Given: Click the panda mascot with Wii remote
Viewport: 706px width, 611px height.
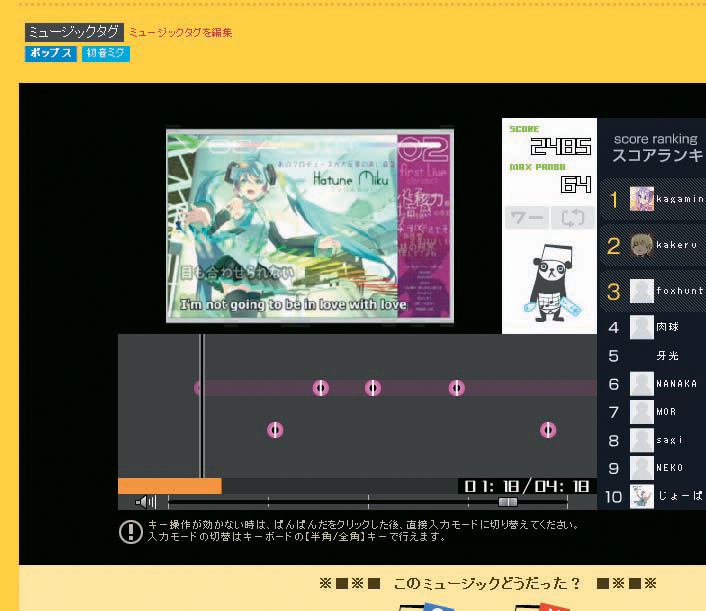Looking at the screenshot, I should coord(552,284).
